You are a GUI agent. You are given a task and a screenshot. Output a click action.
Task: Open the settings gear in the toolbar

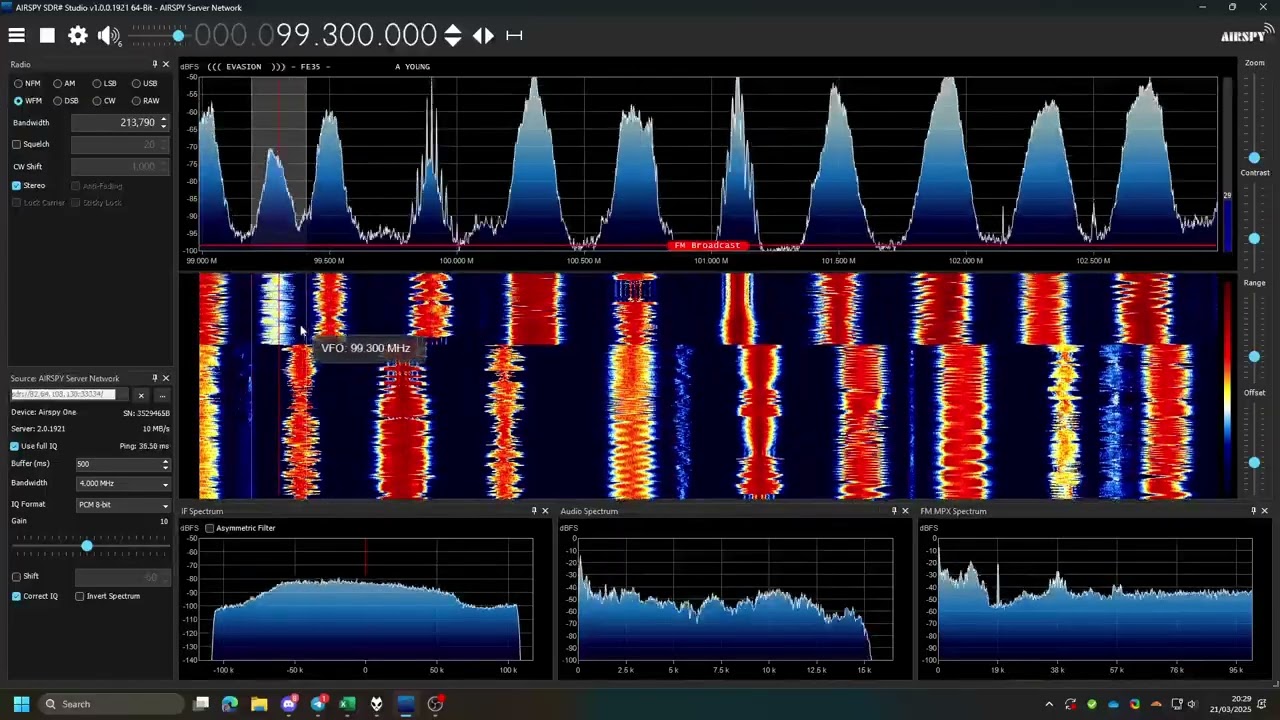(x=77, y=35)
